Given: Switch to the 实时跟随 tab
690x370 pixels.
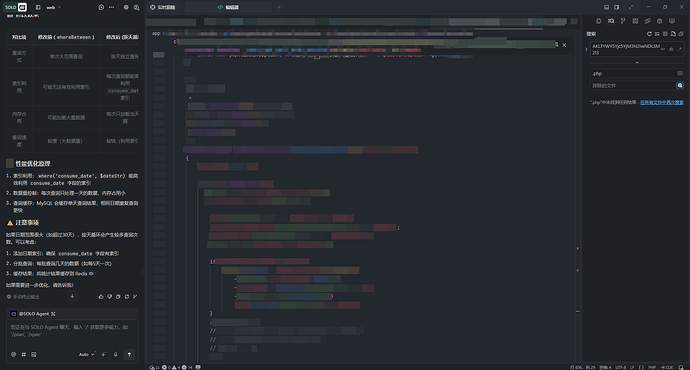Looking at the screenshot, I should click(x=163, y=7).
